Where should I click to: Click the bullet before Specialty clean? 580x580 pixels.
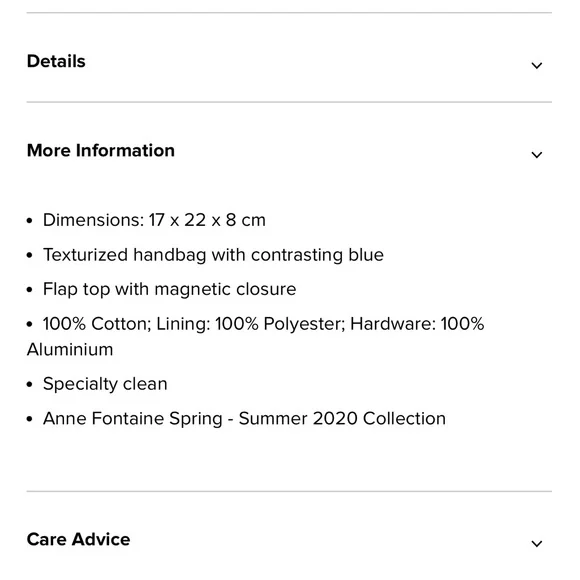[30, 385]
